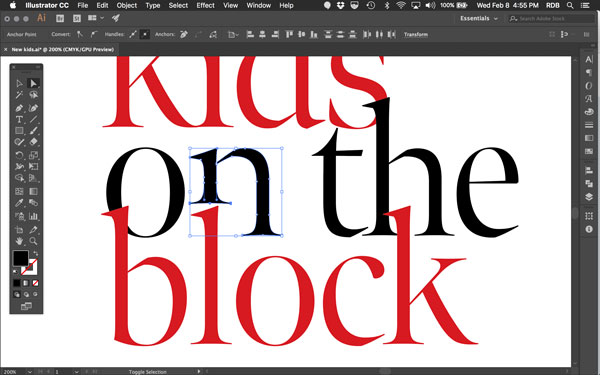Swap fill and stroke colors
This screenshot has height=375, width=600.
pyautogui.click(x=35, y=253)
